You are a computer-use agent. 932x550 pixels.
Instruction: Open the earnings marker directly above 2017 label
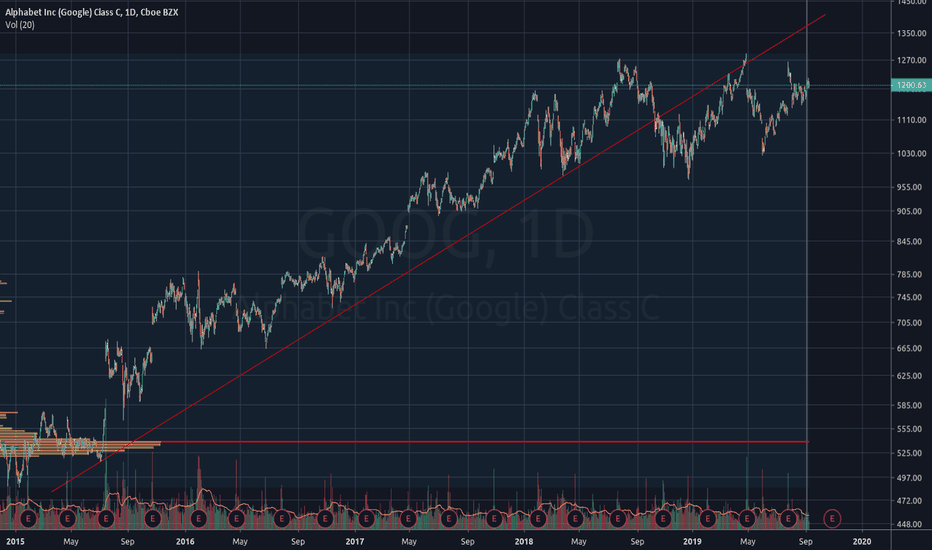[366, 519]
